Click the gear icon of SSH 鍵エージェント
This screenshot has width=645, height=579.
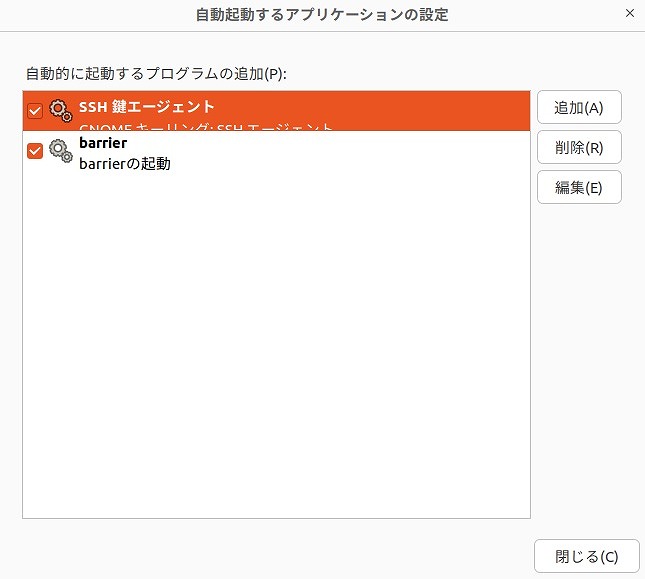61,111
